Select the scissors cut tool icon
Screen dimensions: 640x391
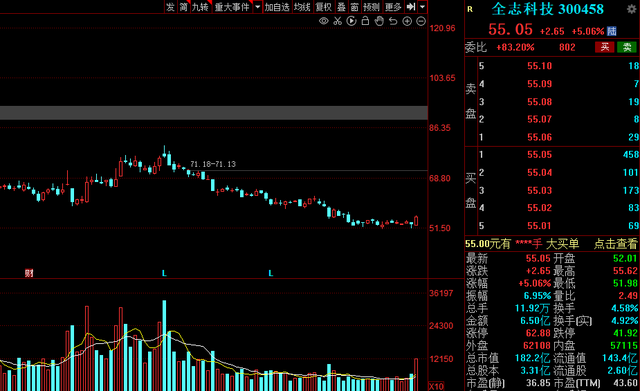[x=338, y=21]
